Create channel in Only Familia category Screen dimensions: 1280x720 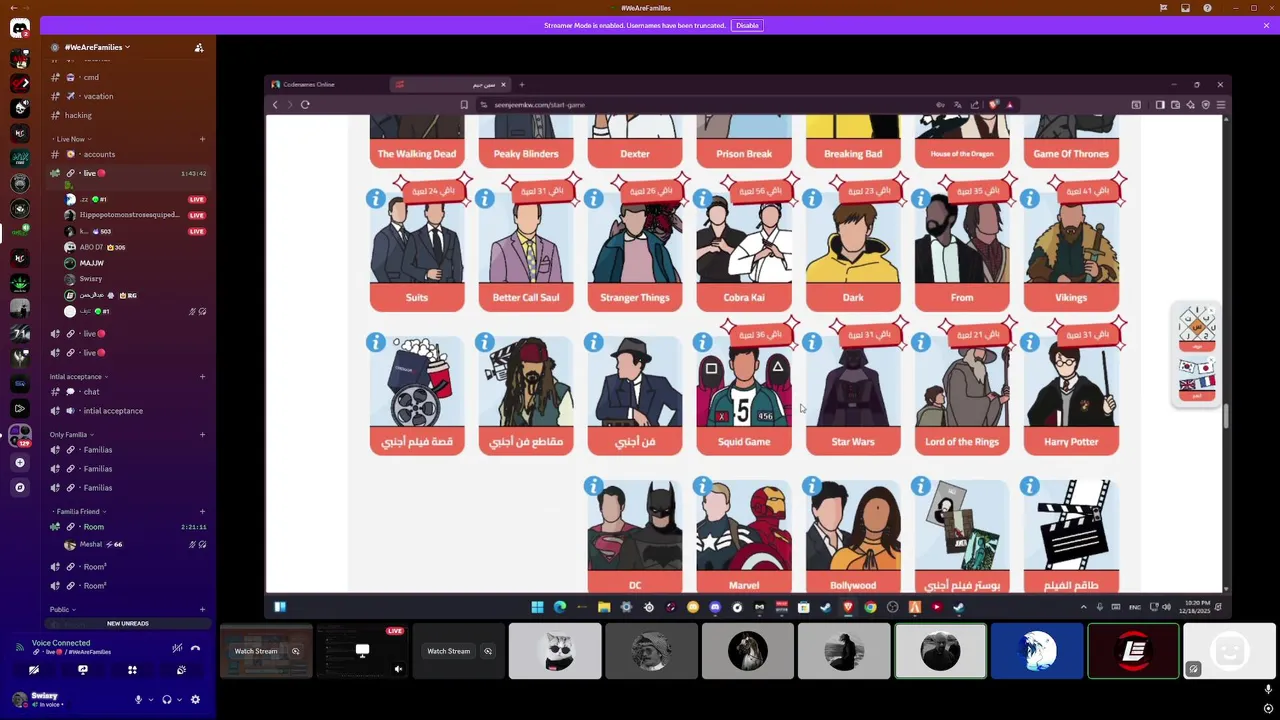coord(202,435)
